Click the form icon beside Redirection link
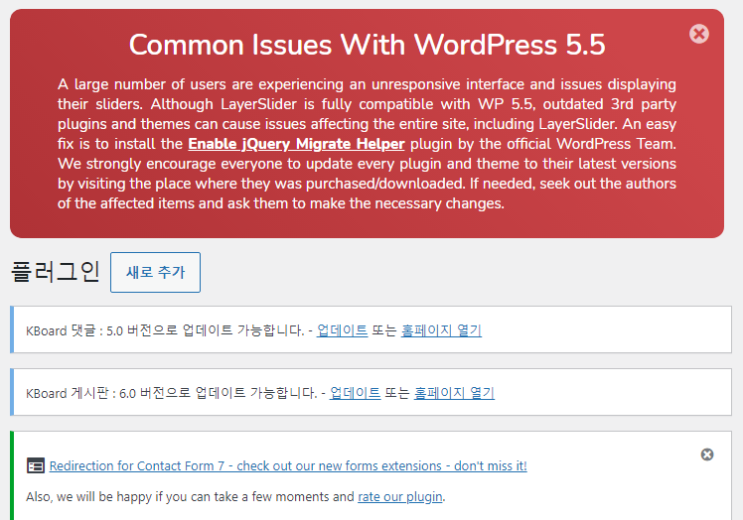Screen dimensions: 743x520 [x=36, y=465]
